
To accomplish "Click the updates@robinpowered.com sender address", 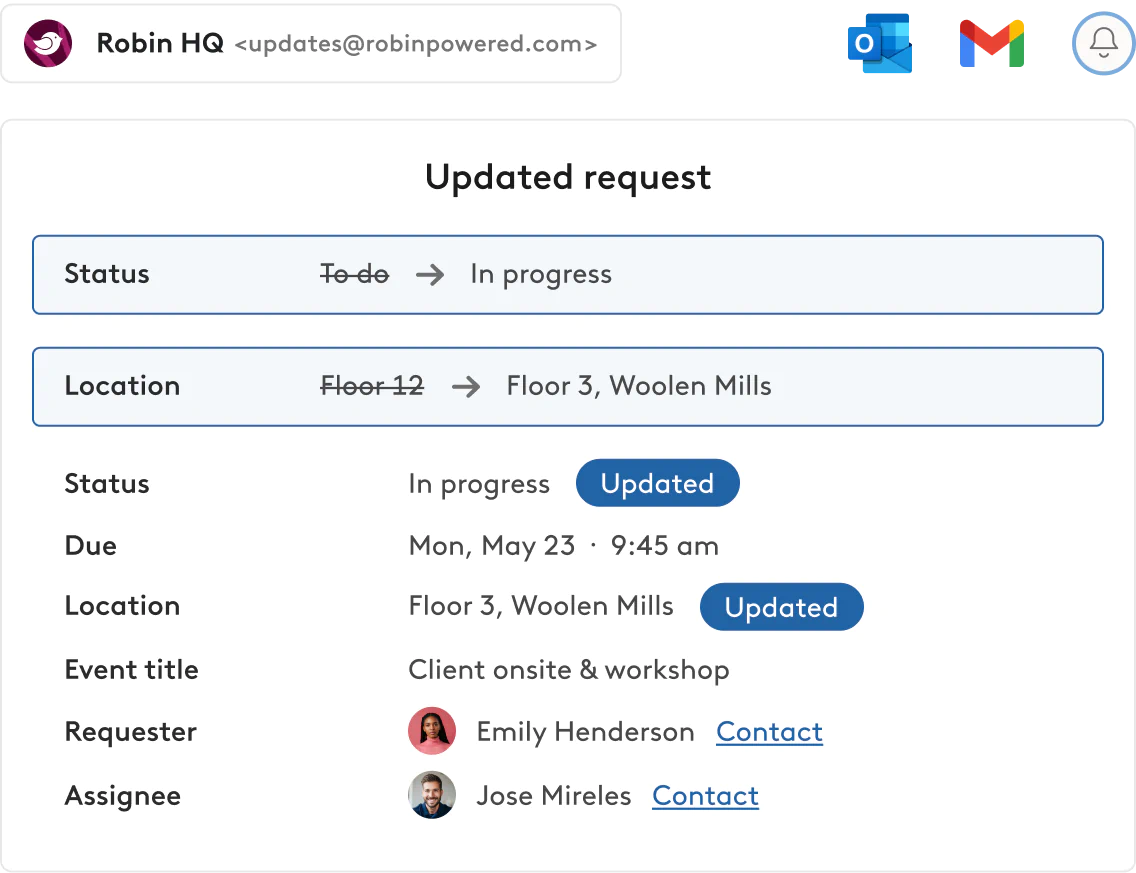I will pyautogui.click(x=416, y=44).
